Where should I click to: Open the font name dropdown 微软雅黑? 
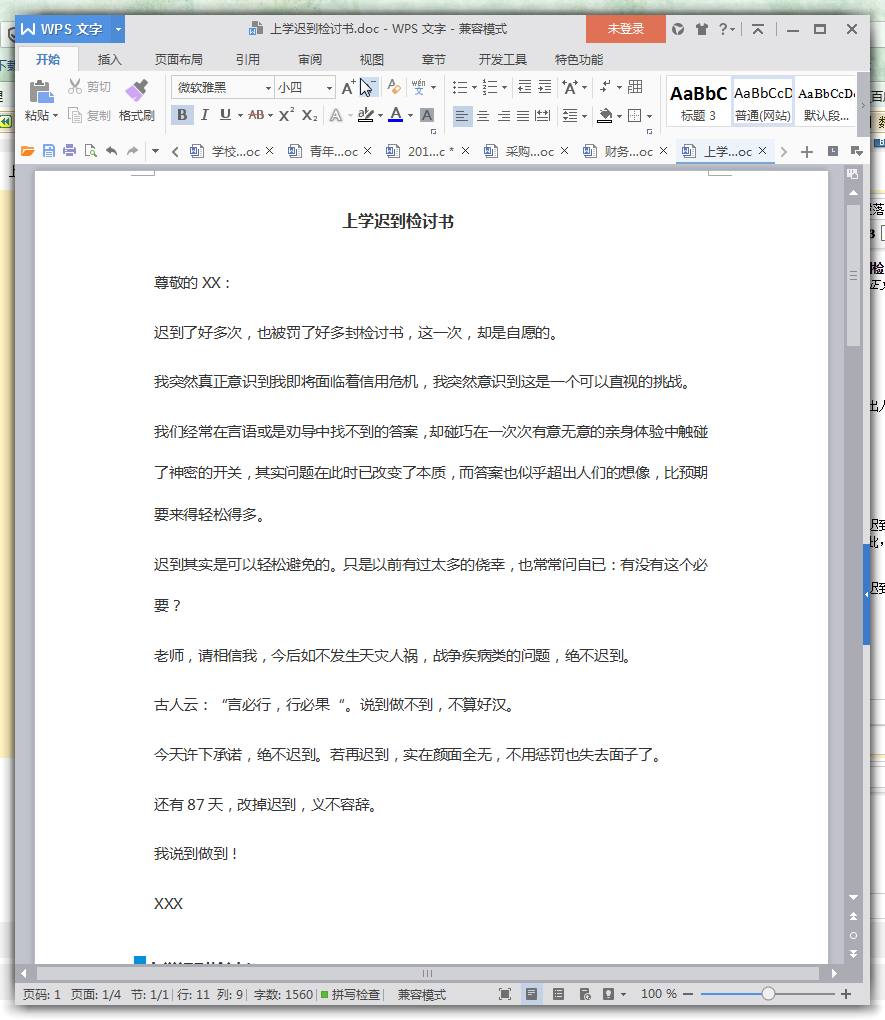pos(222,87)
